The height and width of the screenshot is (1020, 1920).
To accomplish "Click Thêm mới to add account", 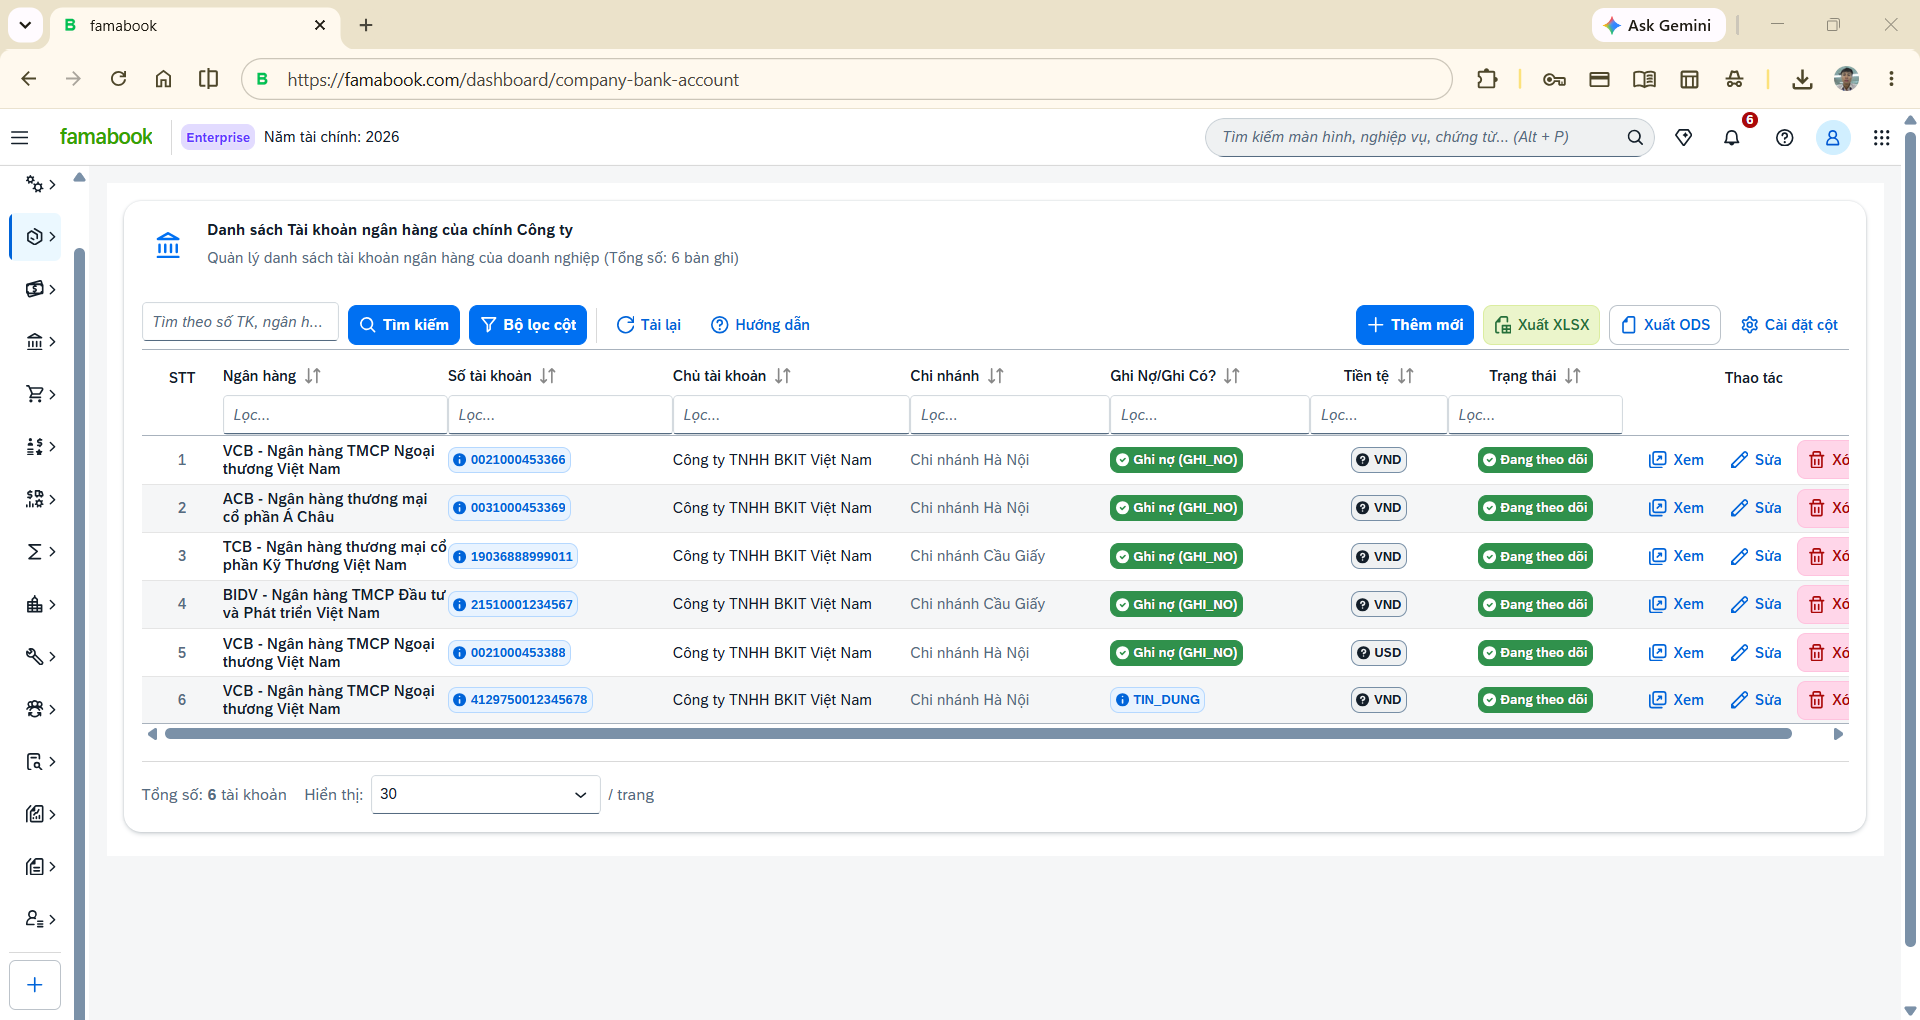I will [1415, 325].
